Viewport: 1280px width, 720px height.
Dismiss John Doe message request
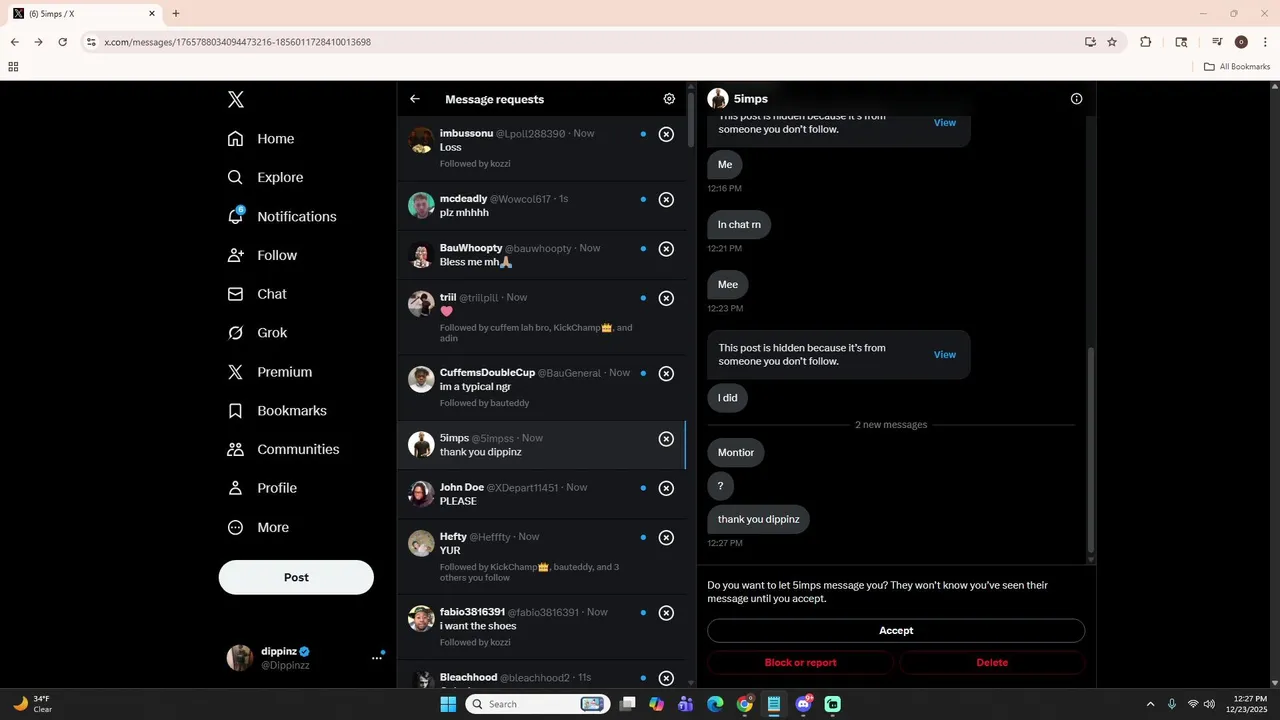[x=666, y=488]
